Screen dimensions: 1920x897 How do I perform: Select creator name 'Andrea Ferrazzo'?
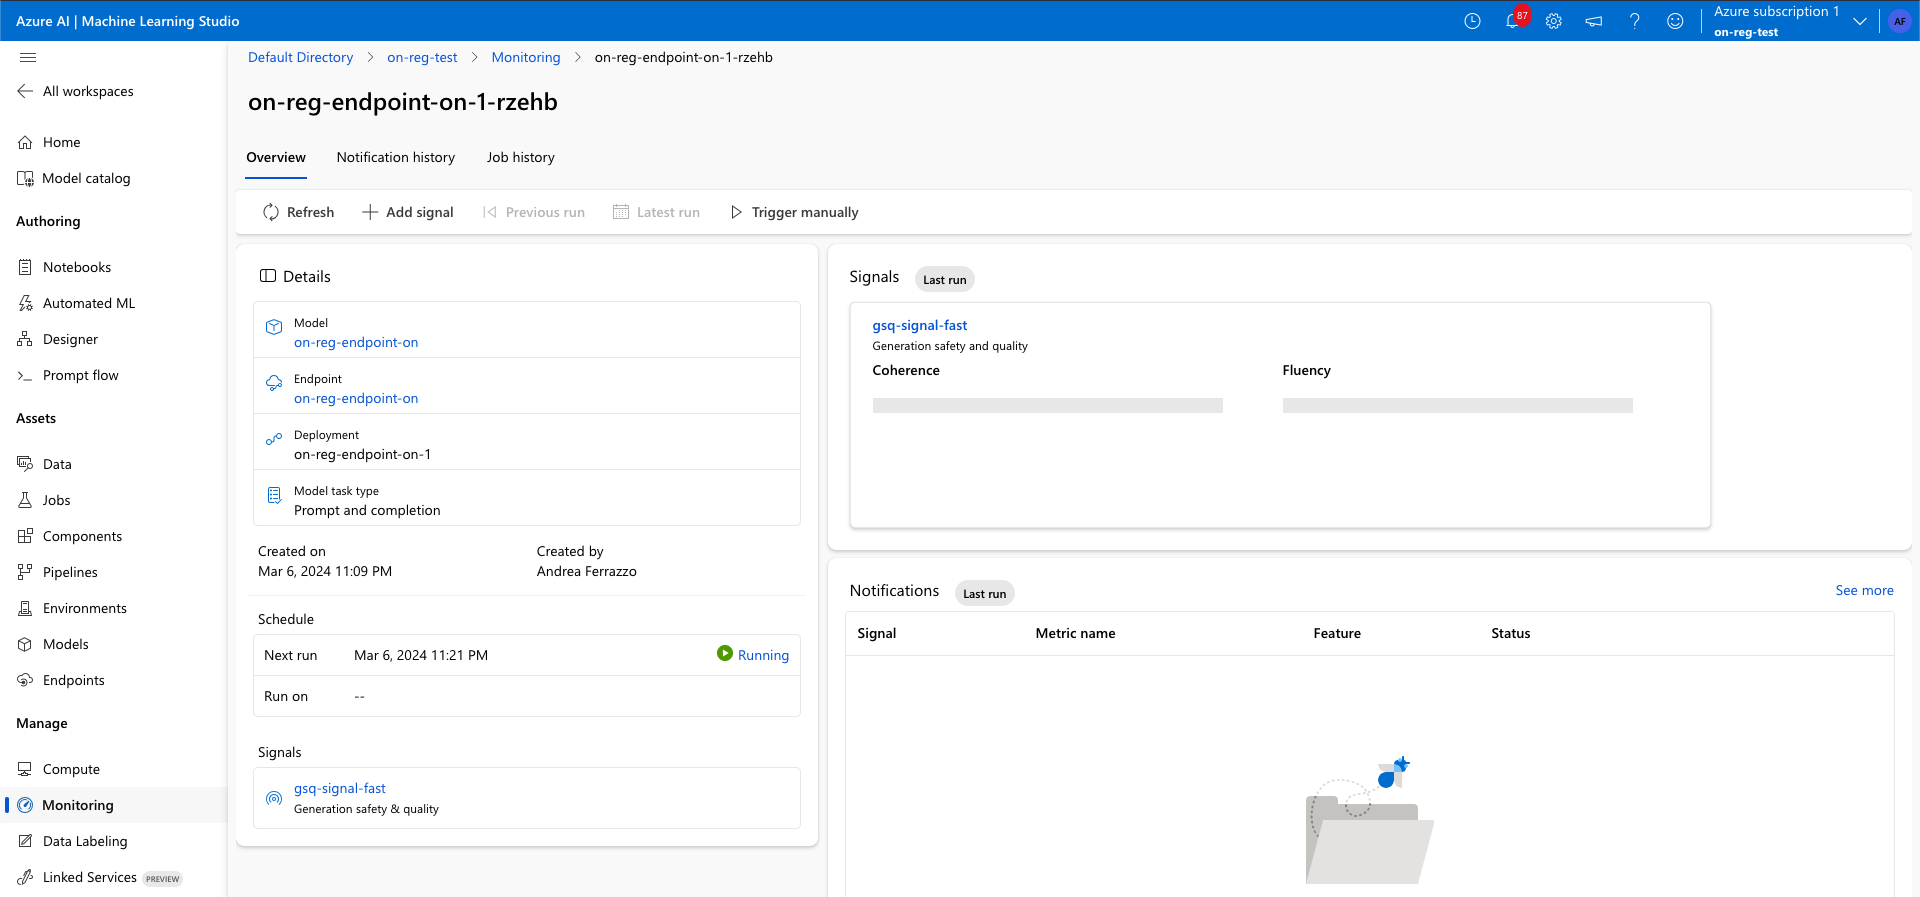(x=587, y=571)
